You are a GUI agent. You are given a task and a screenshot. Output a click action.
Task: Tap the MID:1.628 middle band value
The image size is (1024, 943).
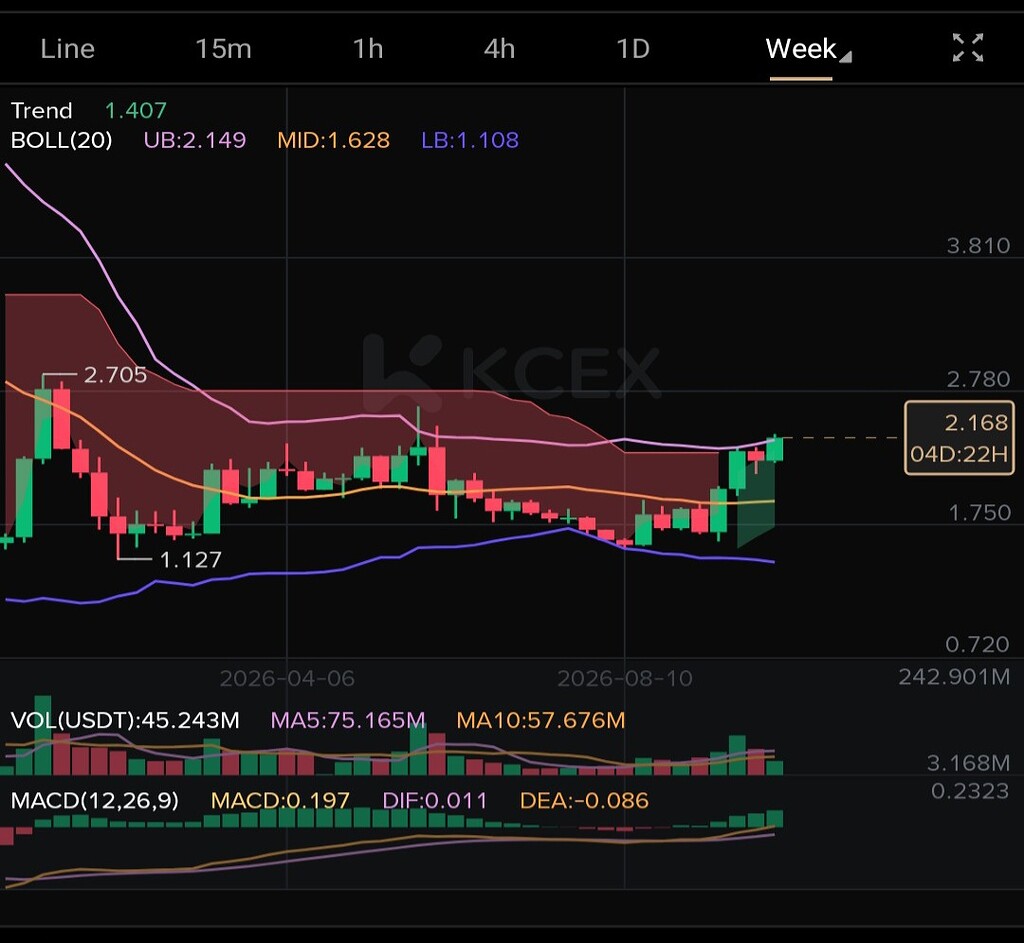click(333, 140)
